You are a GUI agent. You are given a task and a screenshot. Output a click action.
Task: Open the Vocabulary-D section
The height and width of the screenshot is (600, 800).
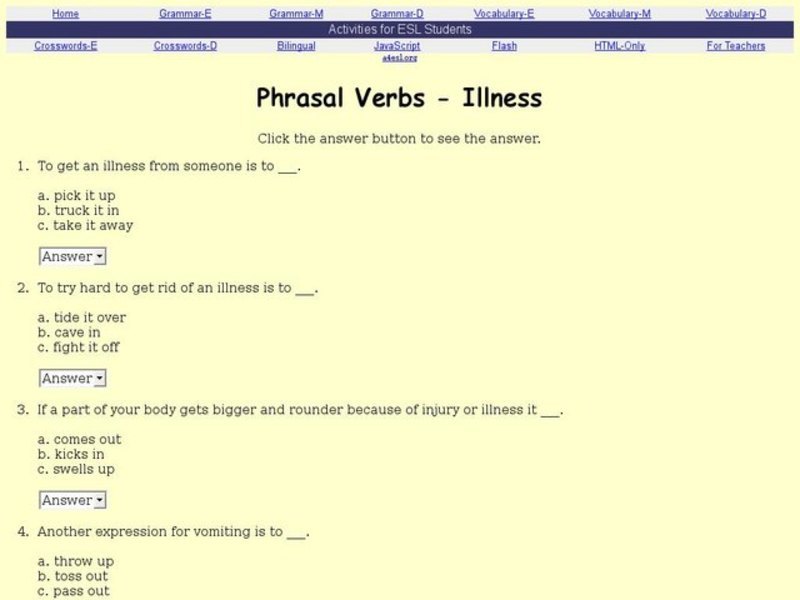pos(734,14)
